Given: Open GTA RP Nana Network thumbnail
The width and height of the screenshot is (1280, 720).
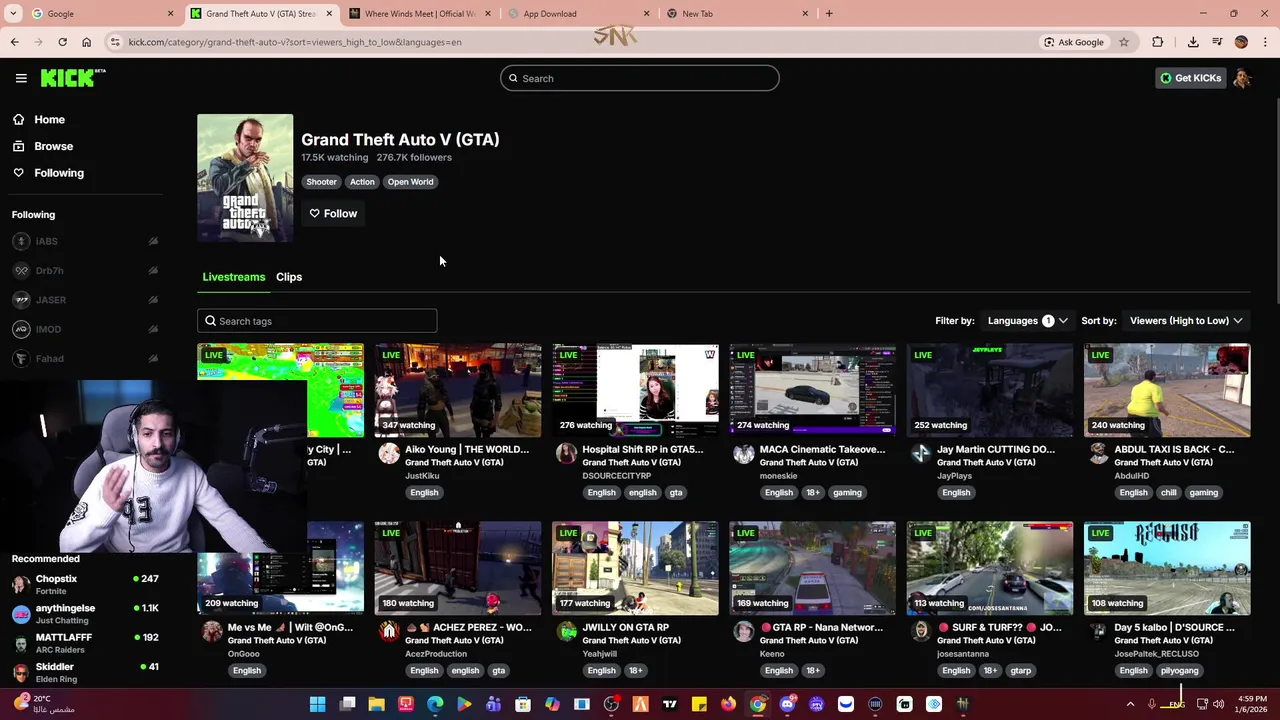Looking at the screenshot, I should pyautogui.click(x=812, y=568).
